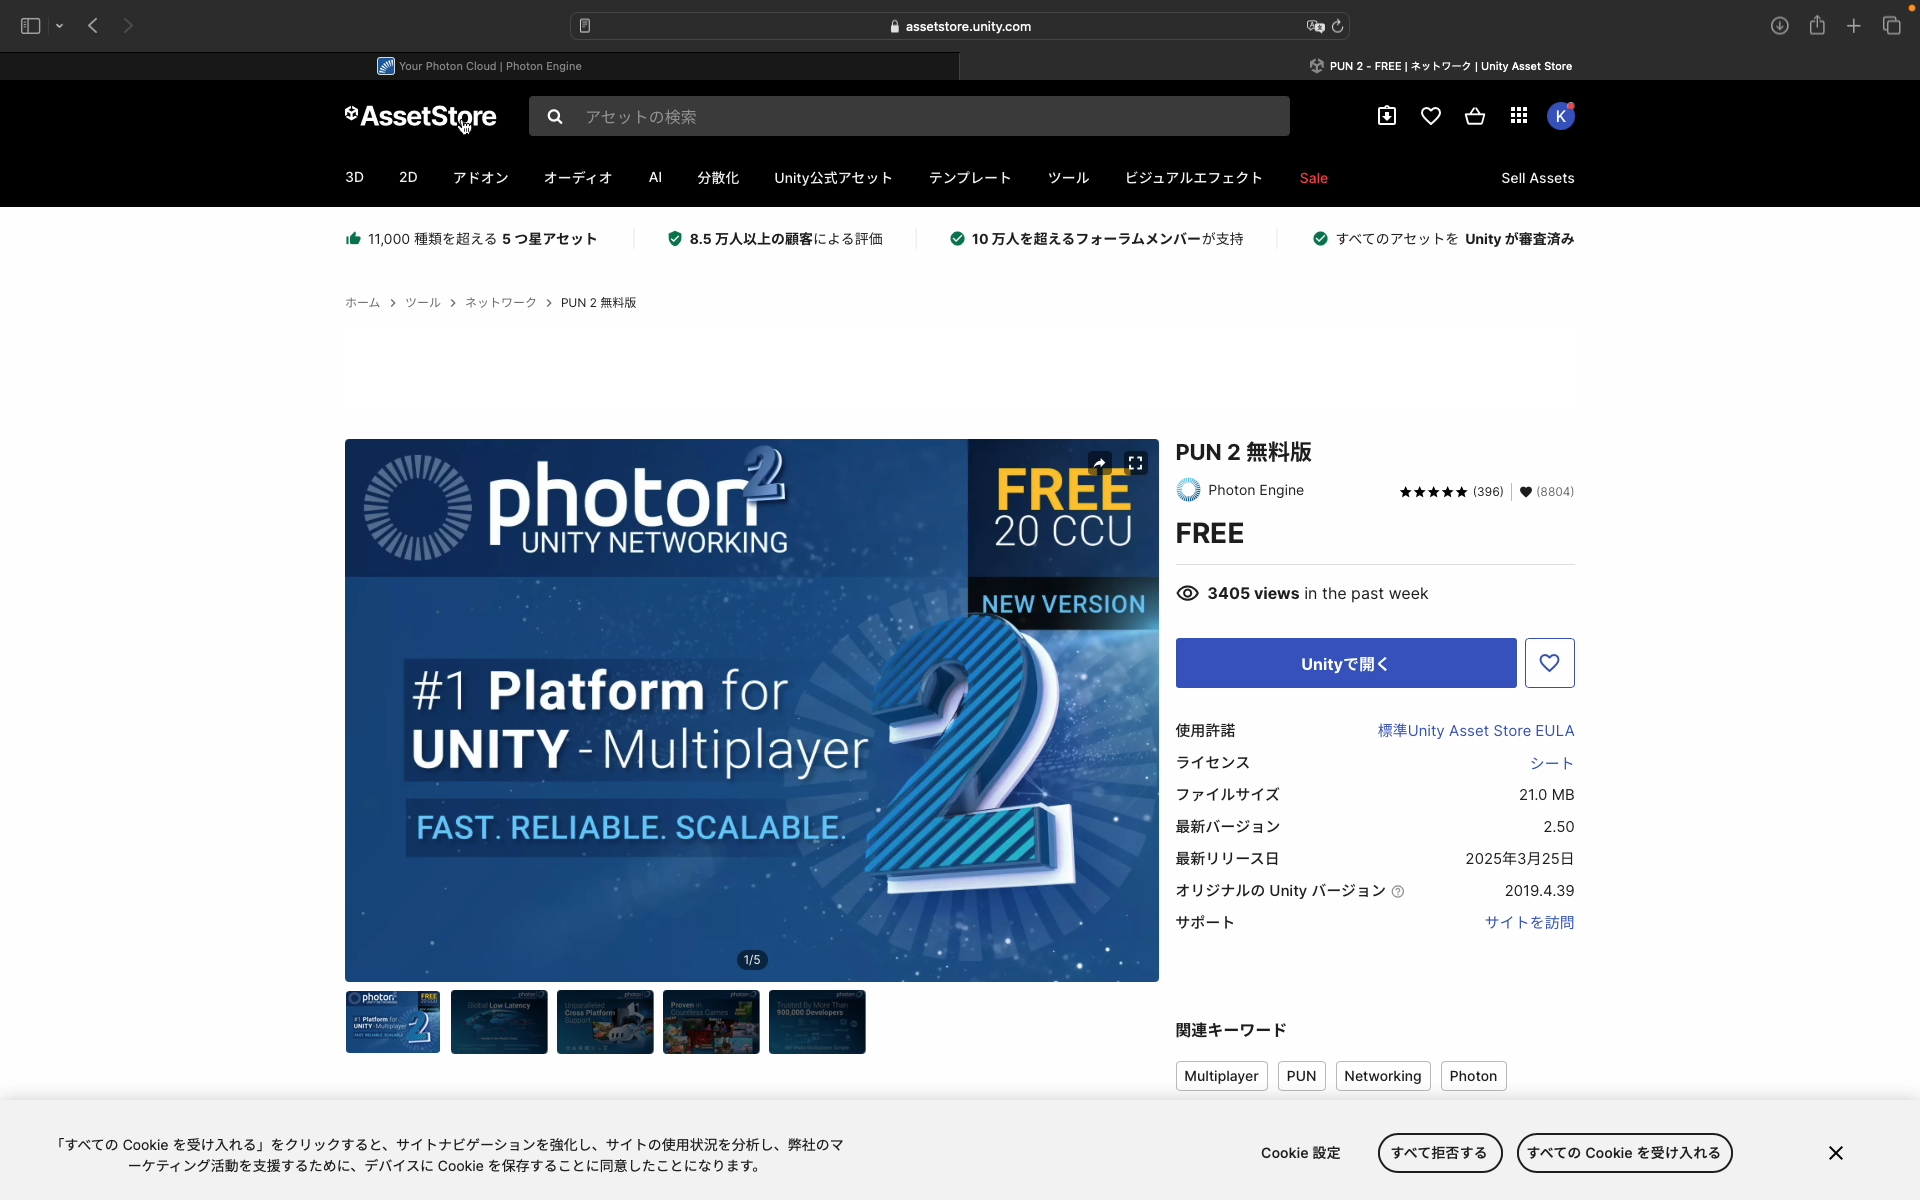Click the help icon beside オリジナルの Unity バージョン
Viewport: 1920px width, 1200px height.
pyautogui.click(x=1398, y=891)
